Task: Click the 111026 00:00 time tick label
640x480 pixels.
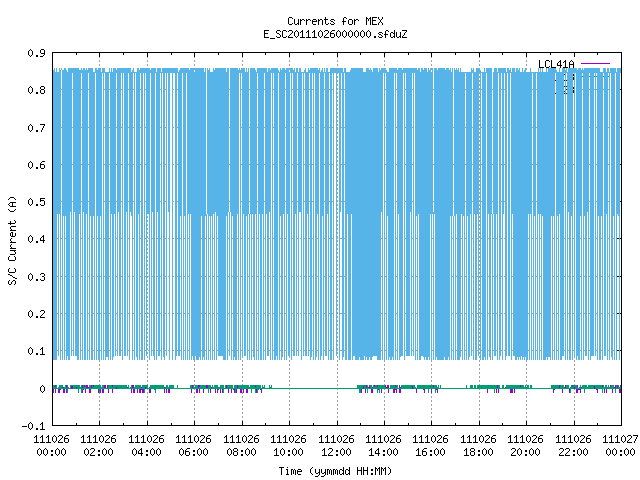Action: 51,446
